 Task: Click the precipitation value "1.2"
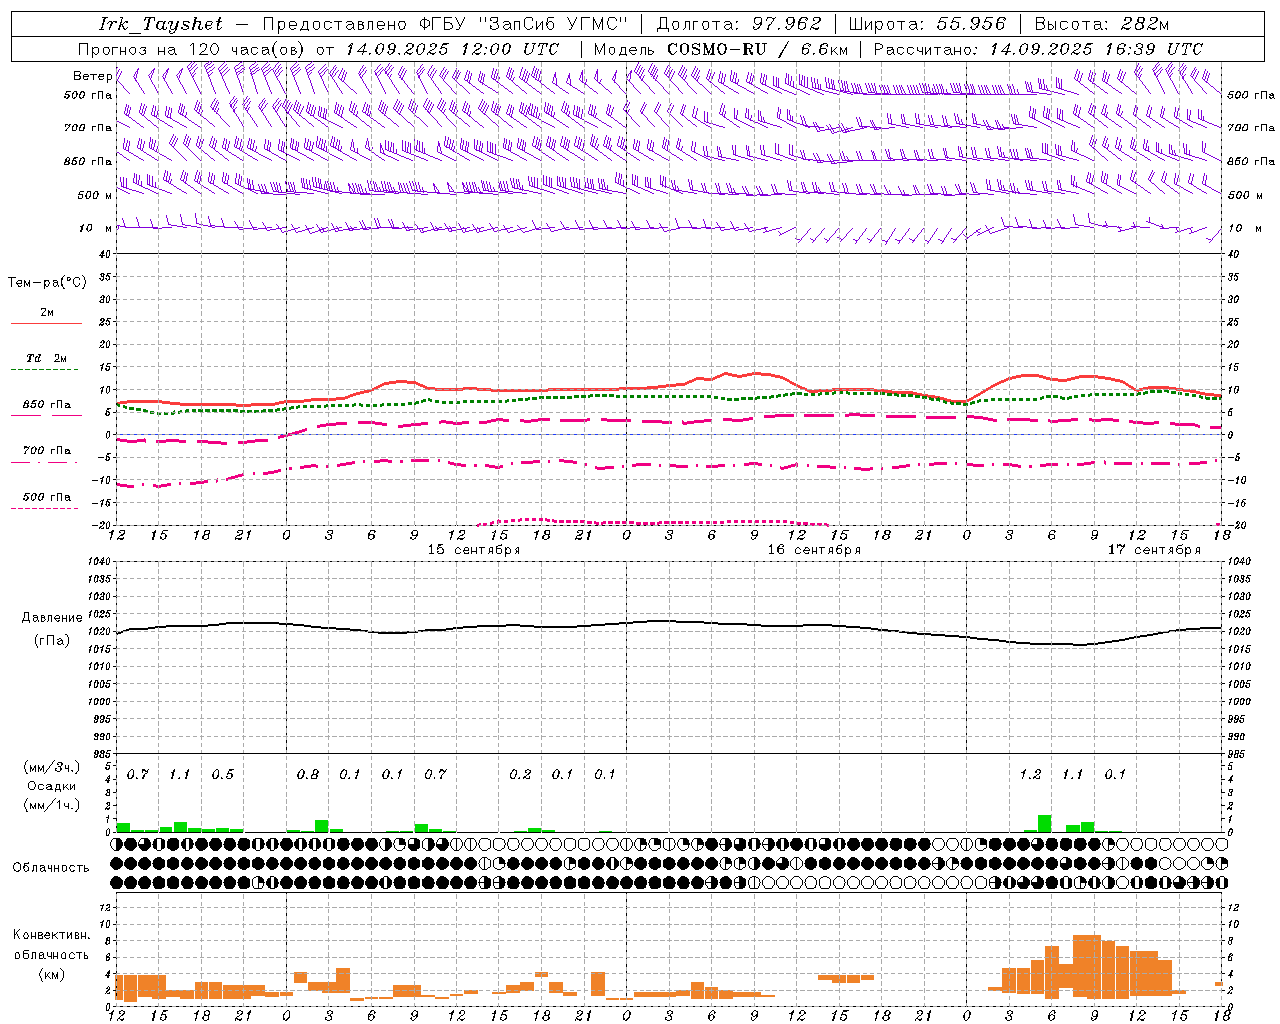click(1030, 775)
